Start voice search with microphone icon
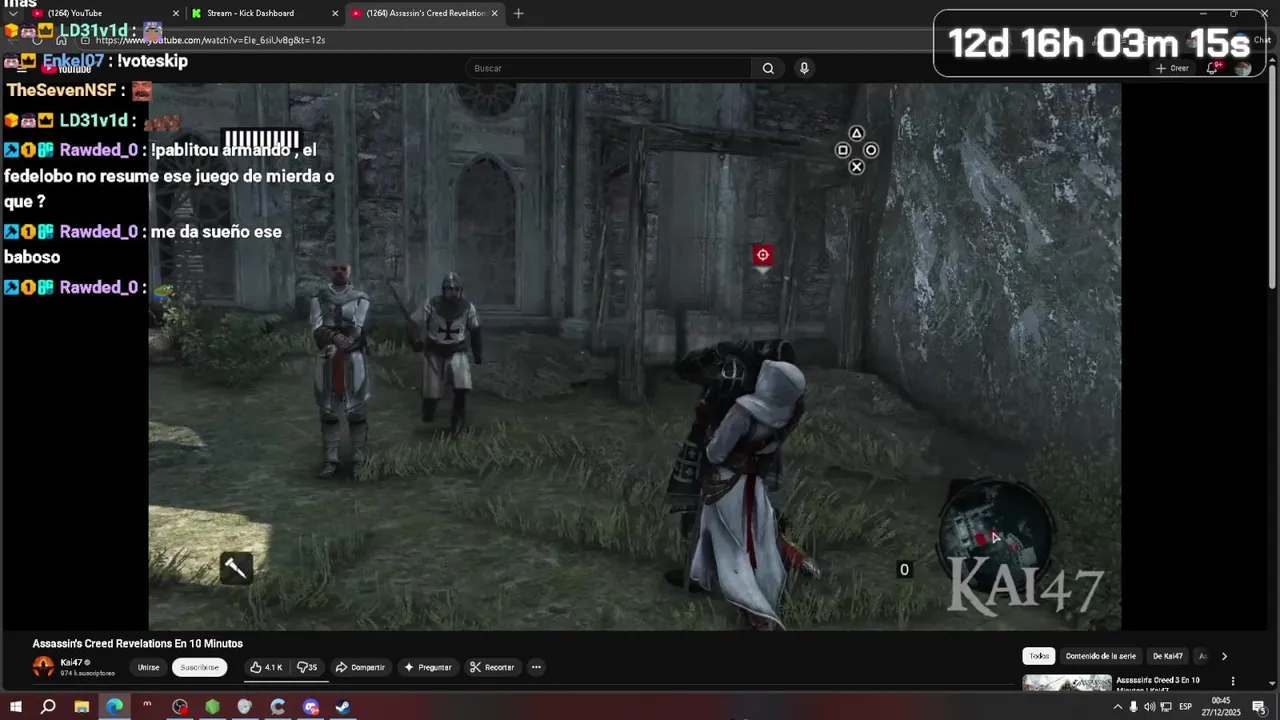 [804, 68]
